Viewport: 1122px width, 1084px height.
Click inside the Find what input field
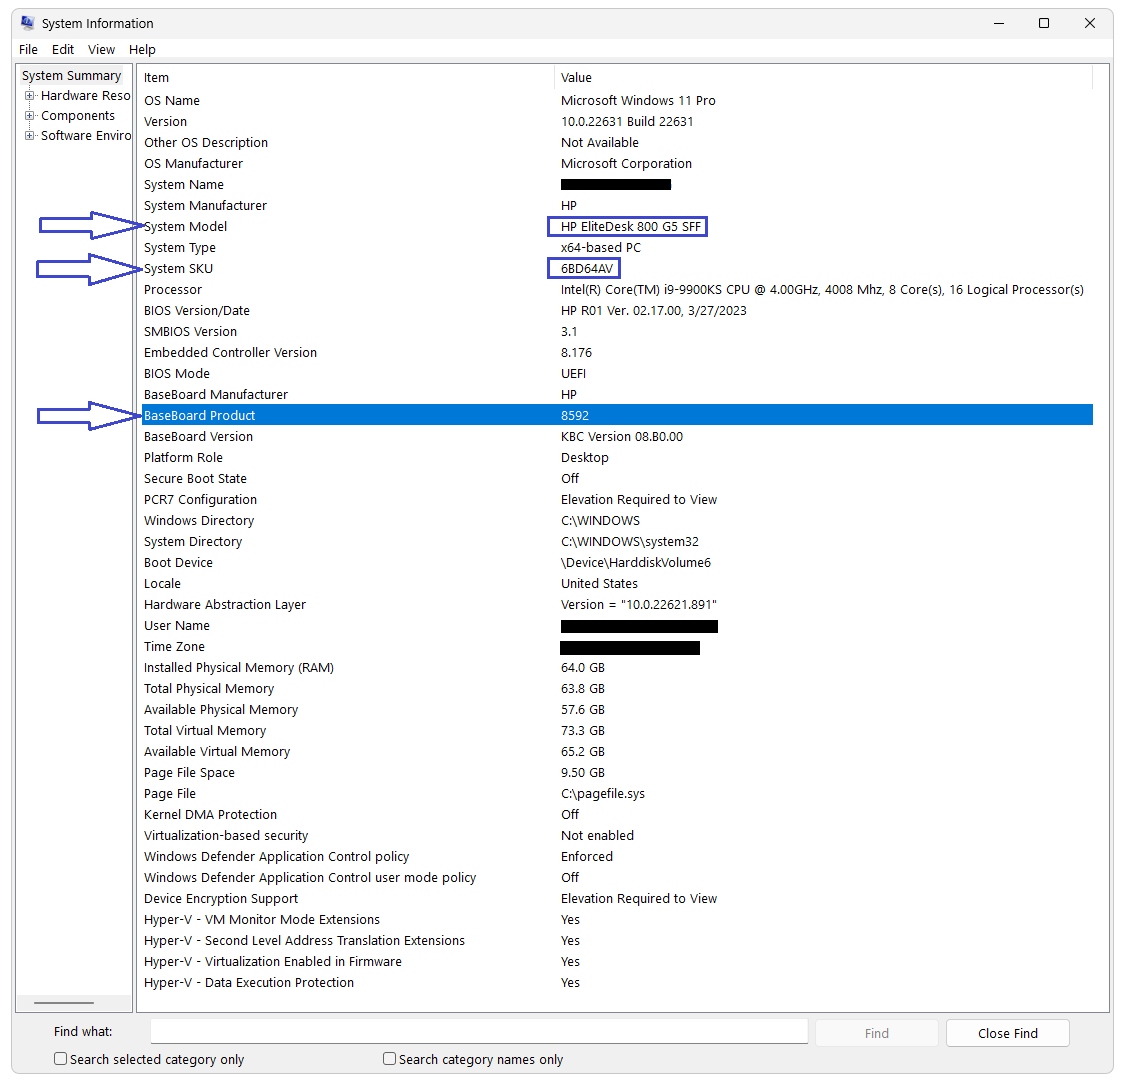pos(478,1031)
